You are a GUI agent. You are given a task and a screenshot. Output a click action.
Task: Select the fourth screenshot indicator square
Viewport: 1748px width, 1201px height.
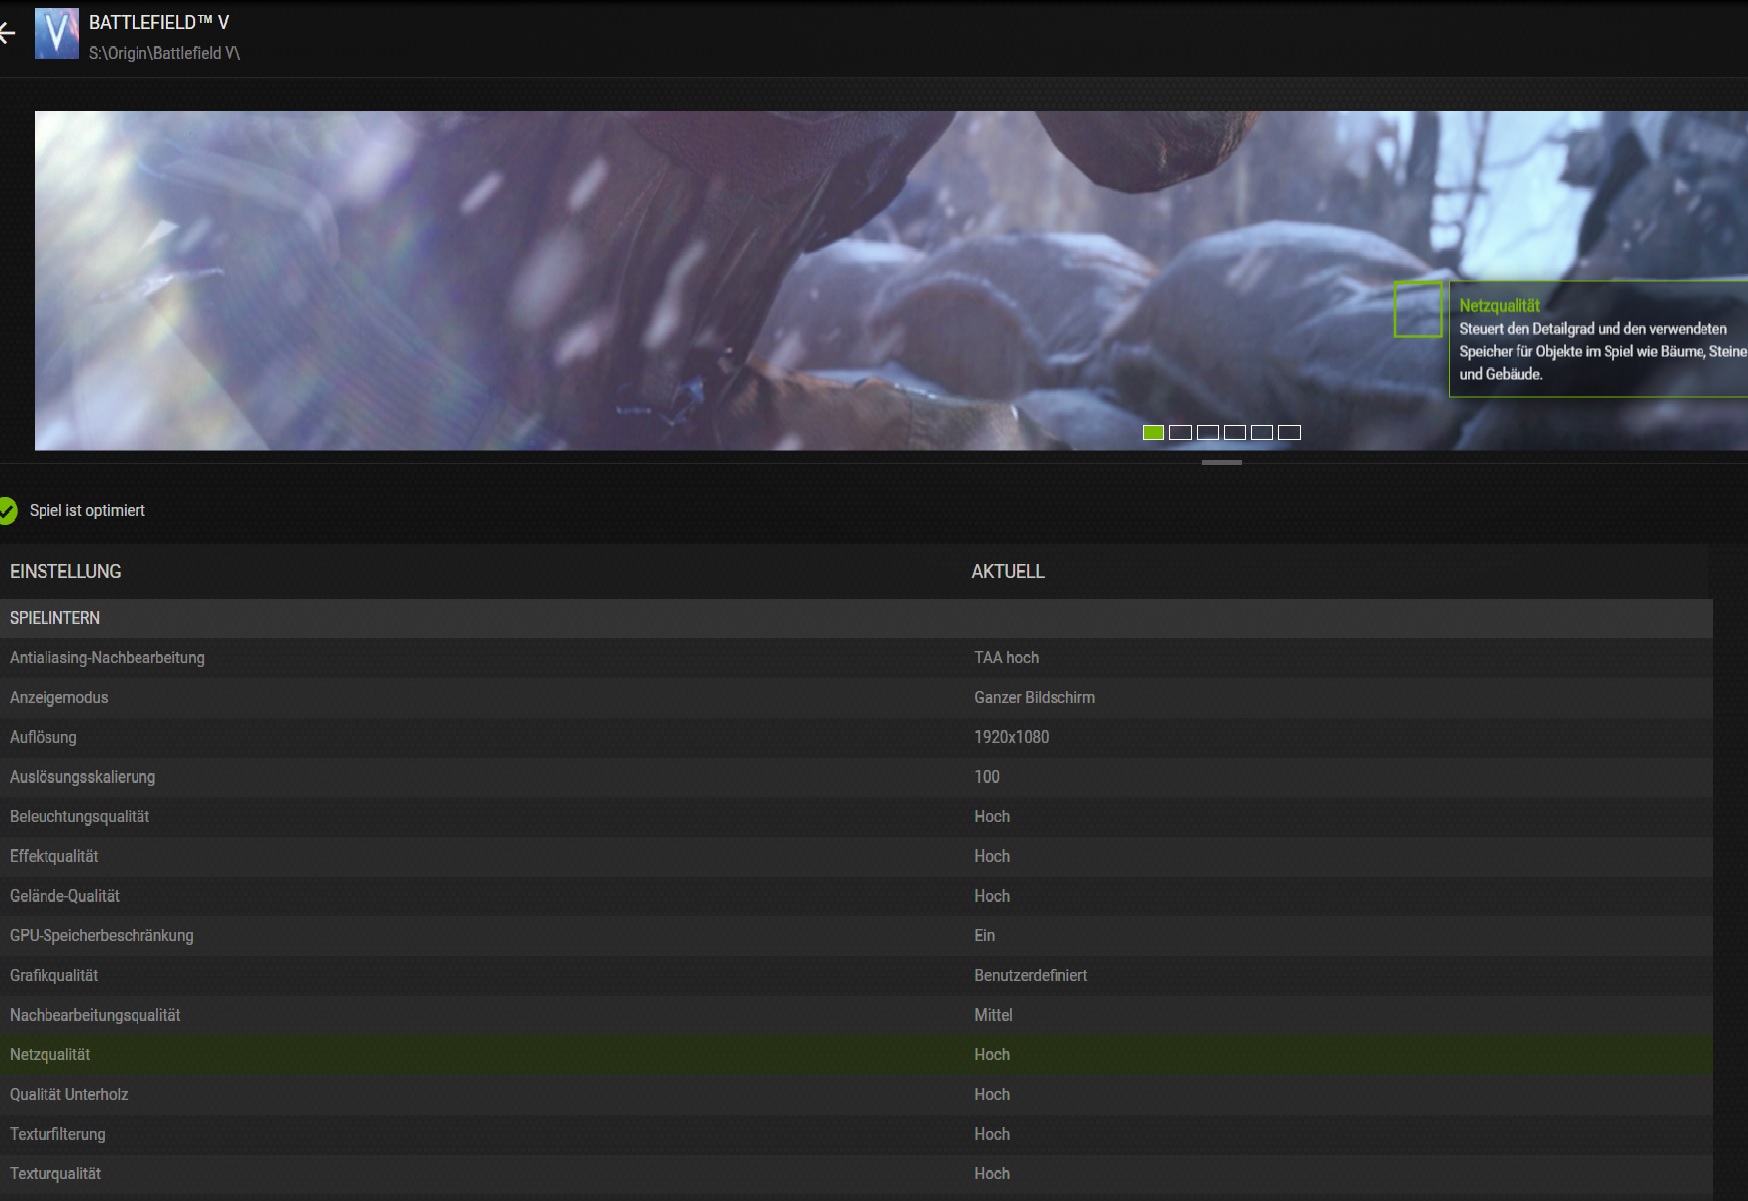point(1235,432)
